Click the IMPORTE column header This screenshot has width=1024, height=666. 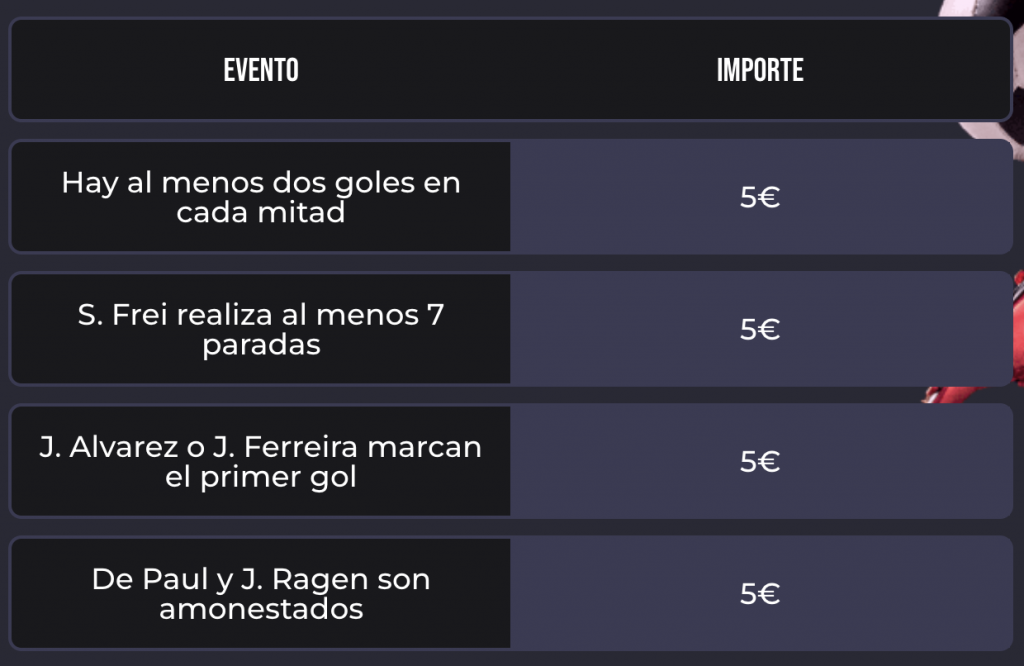pos(760,70)
